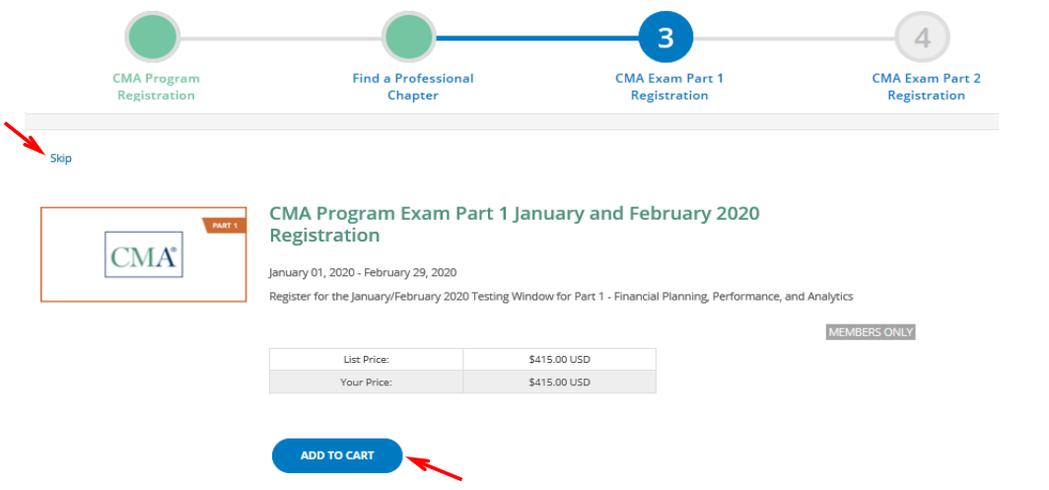The image size is (1049, 490).
Task: Click the MEMBERS ONLY badge
Action: (870, 332)
